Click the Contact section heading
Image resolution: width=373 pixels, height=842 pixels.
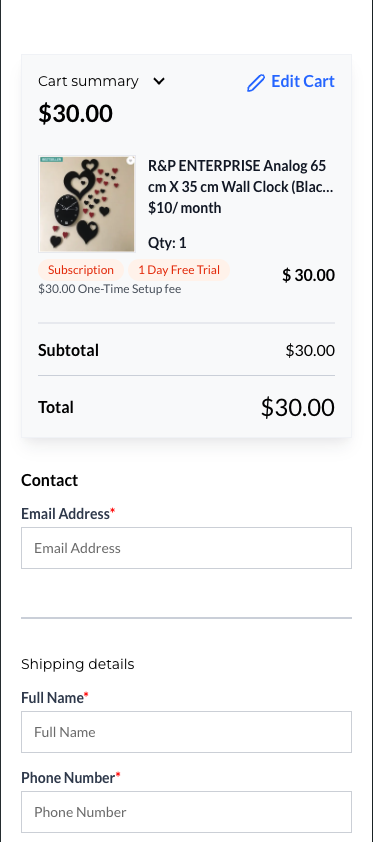tap(49, 480)
